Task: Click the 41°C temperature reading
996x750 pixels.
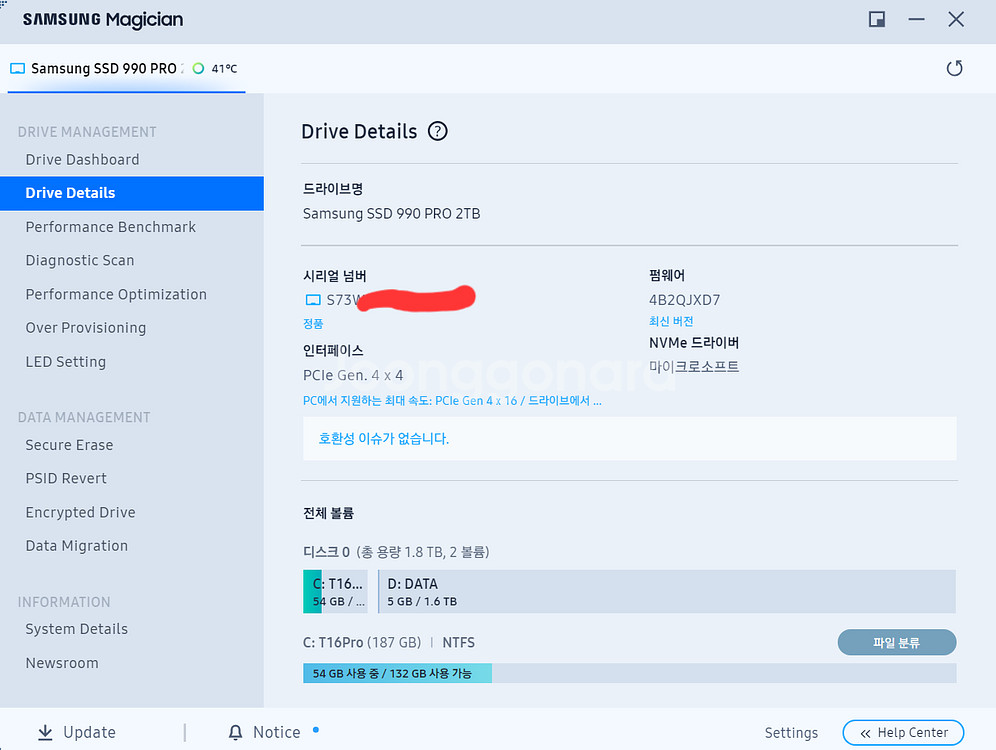Action: click(224, 69)
